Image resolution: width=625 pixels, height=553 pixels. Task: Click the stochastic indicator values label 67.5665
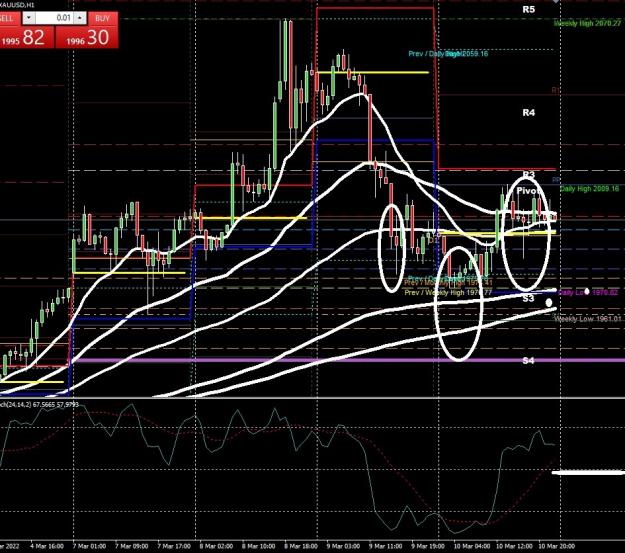(40, 405)
